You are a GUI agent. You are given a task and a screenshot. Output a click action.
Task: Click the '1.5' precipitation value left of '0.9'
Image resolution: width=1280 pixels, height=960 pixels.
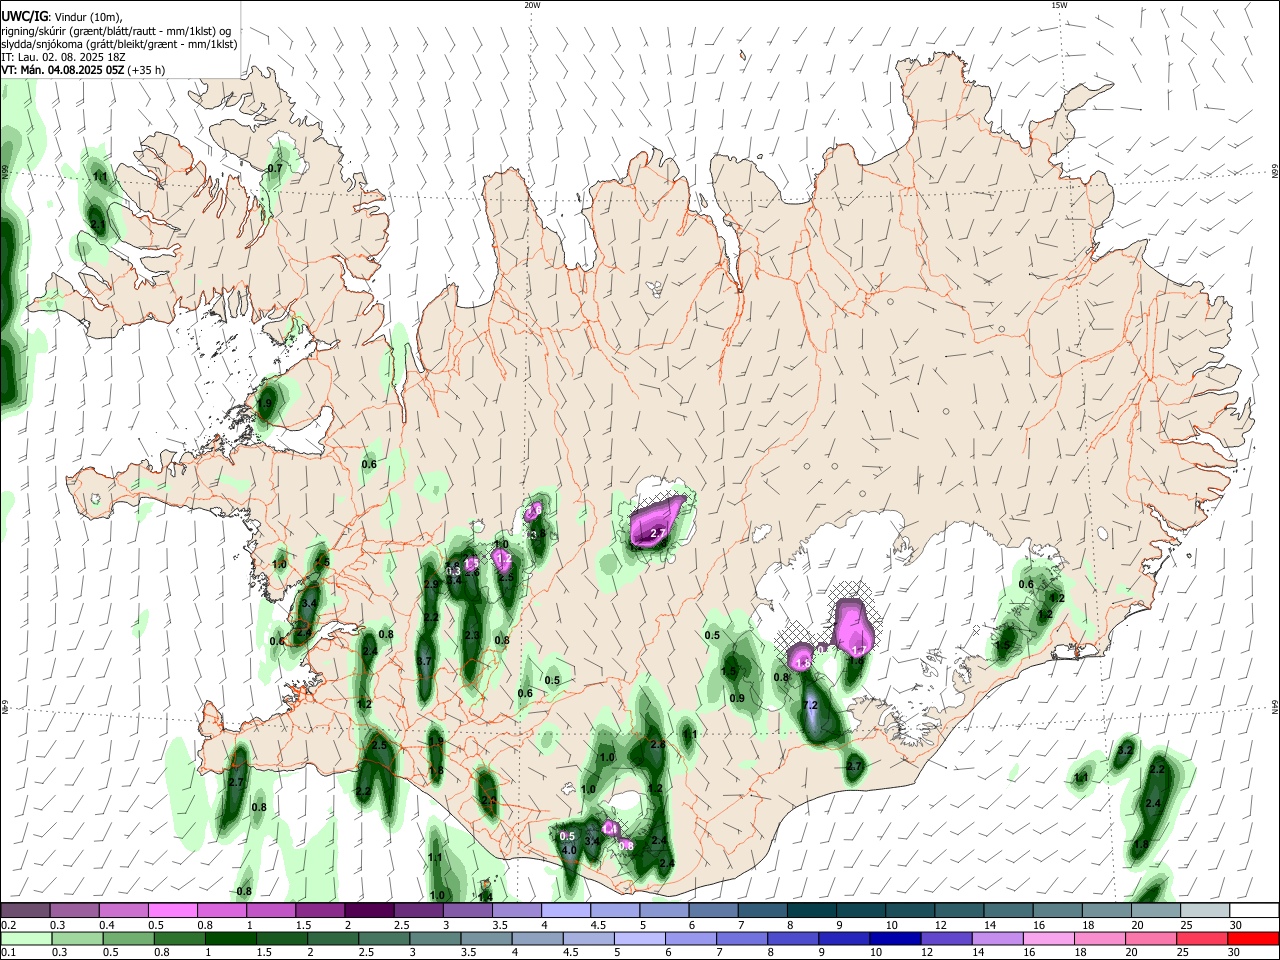729,672
